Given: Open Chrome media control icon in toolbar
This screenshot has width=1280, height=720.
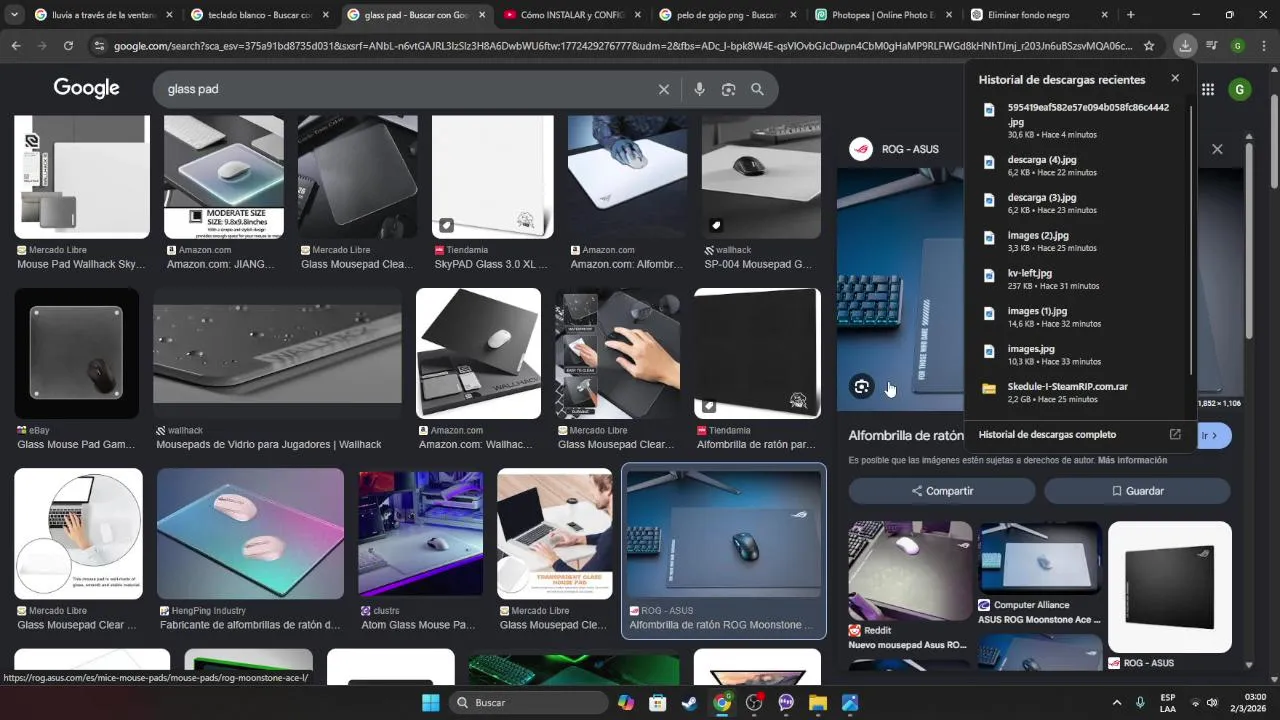Looking at the screenshot, I should tap(1212, 45).
